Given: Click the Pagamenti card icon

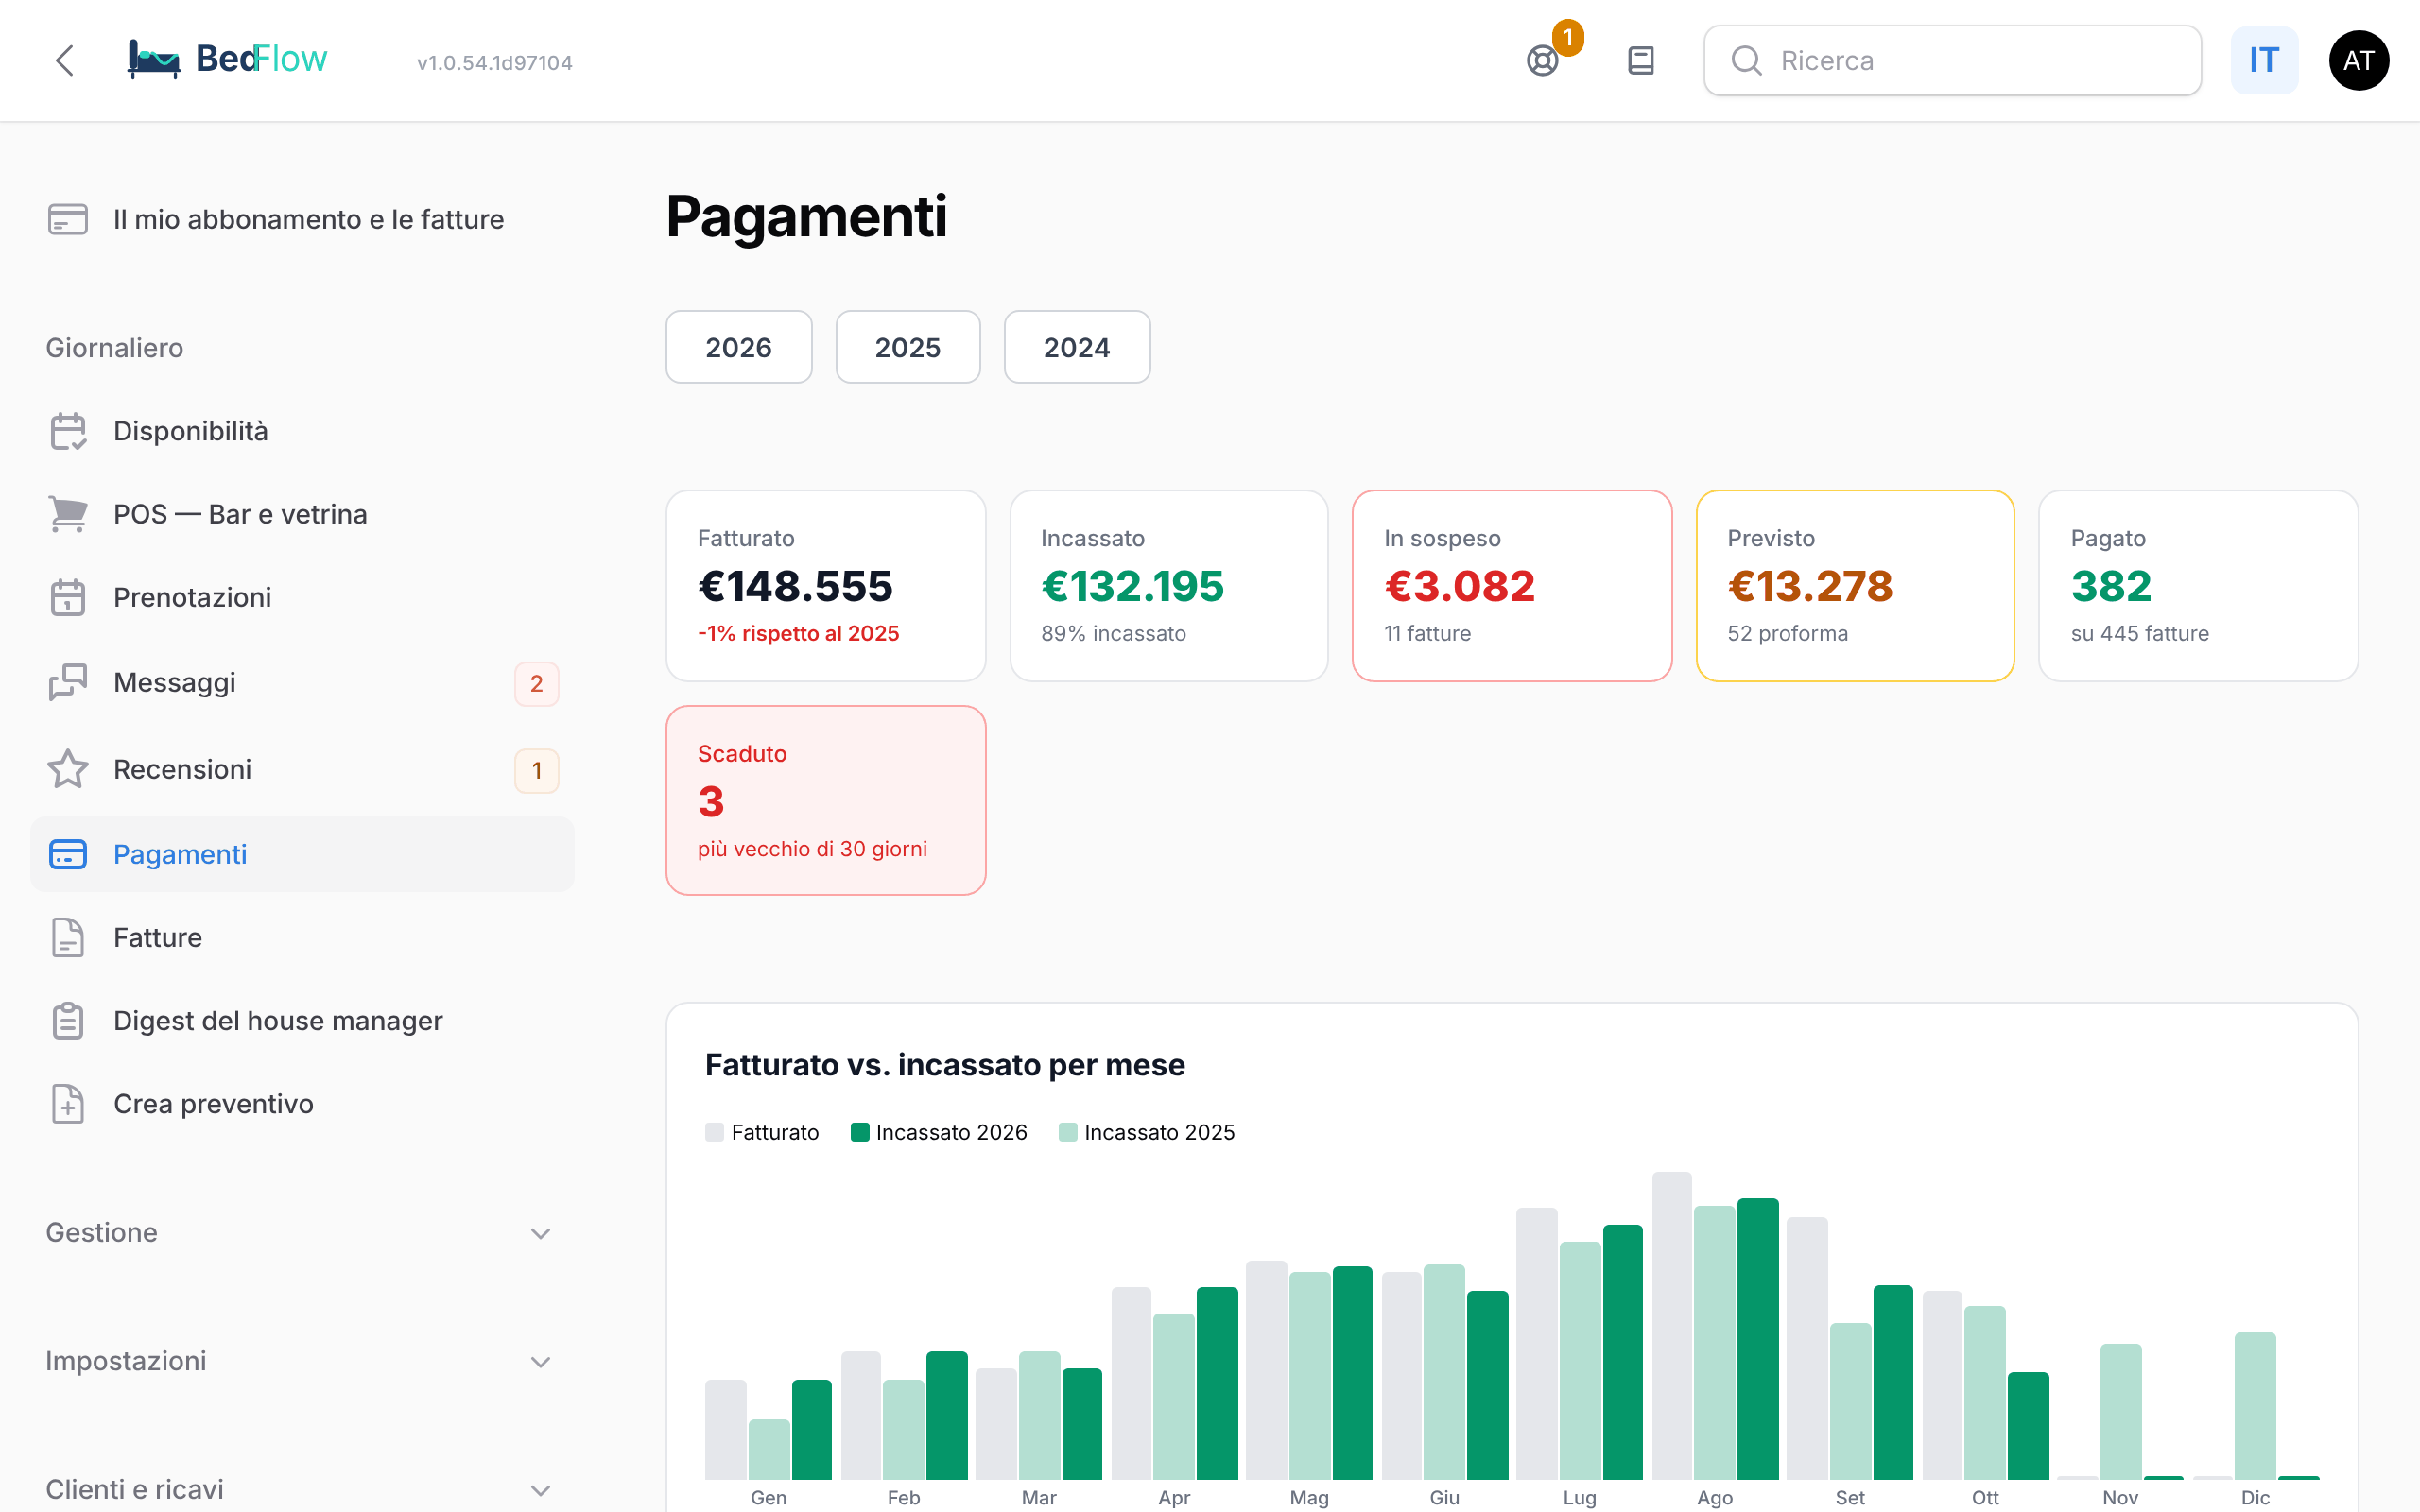Looking at the screenshot, I should [x=68, y=854].
